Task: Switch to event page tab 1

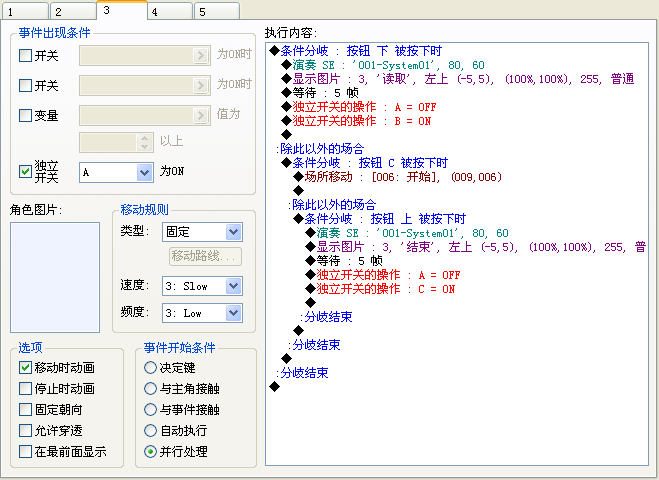Action: pyautogui.click(x=25, y=11)
